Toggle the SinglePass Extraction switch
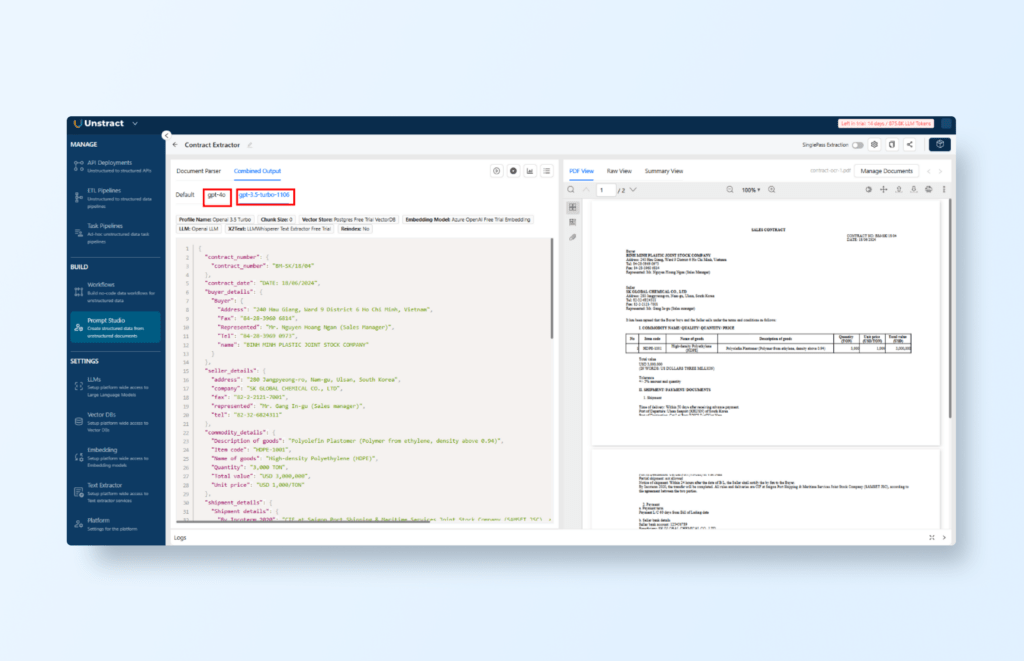 pyautogui.click(x=858, y=145)
